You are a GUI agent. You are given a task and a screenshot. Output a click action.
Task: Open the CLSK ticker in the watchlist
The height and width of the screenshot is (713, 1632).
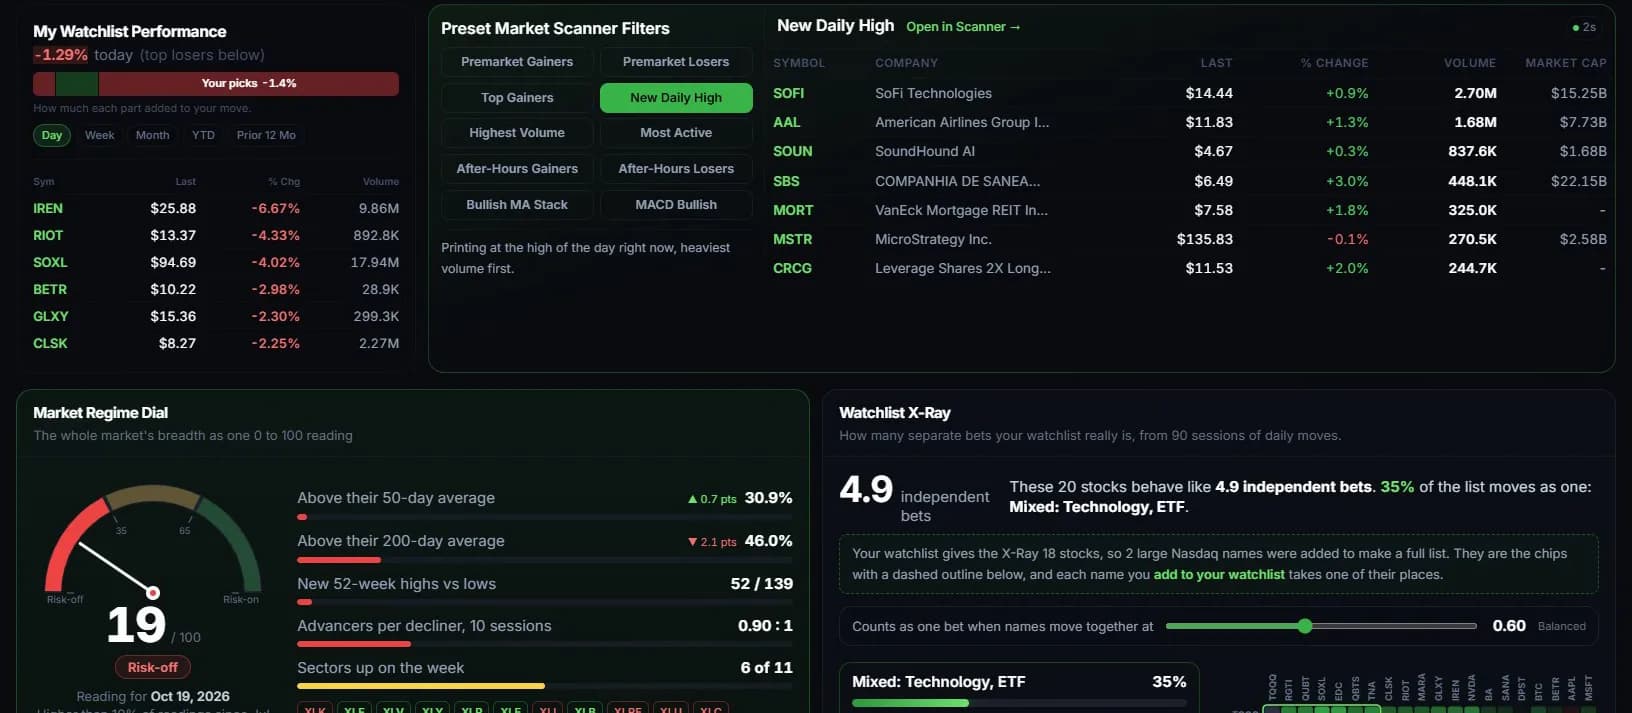point(50,344)
